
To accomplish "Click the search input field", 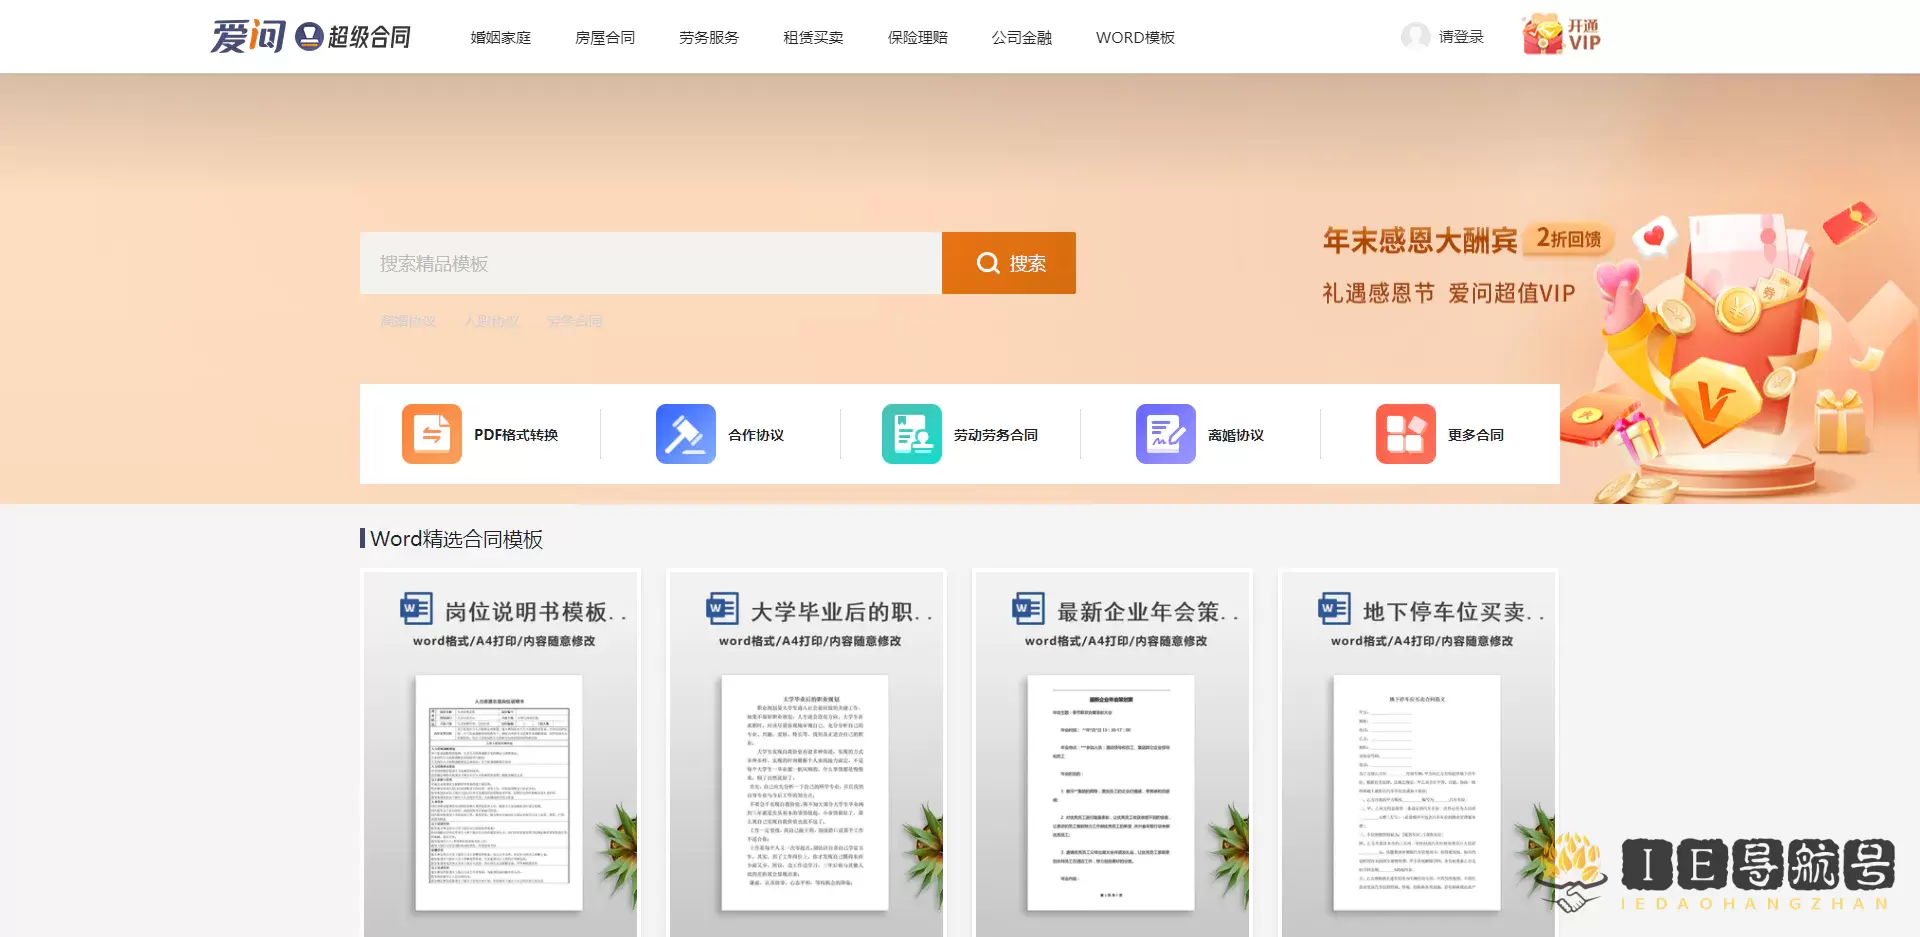I will point(650,263).
